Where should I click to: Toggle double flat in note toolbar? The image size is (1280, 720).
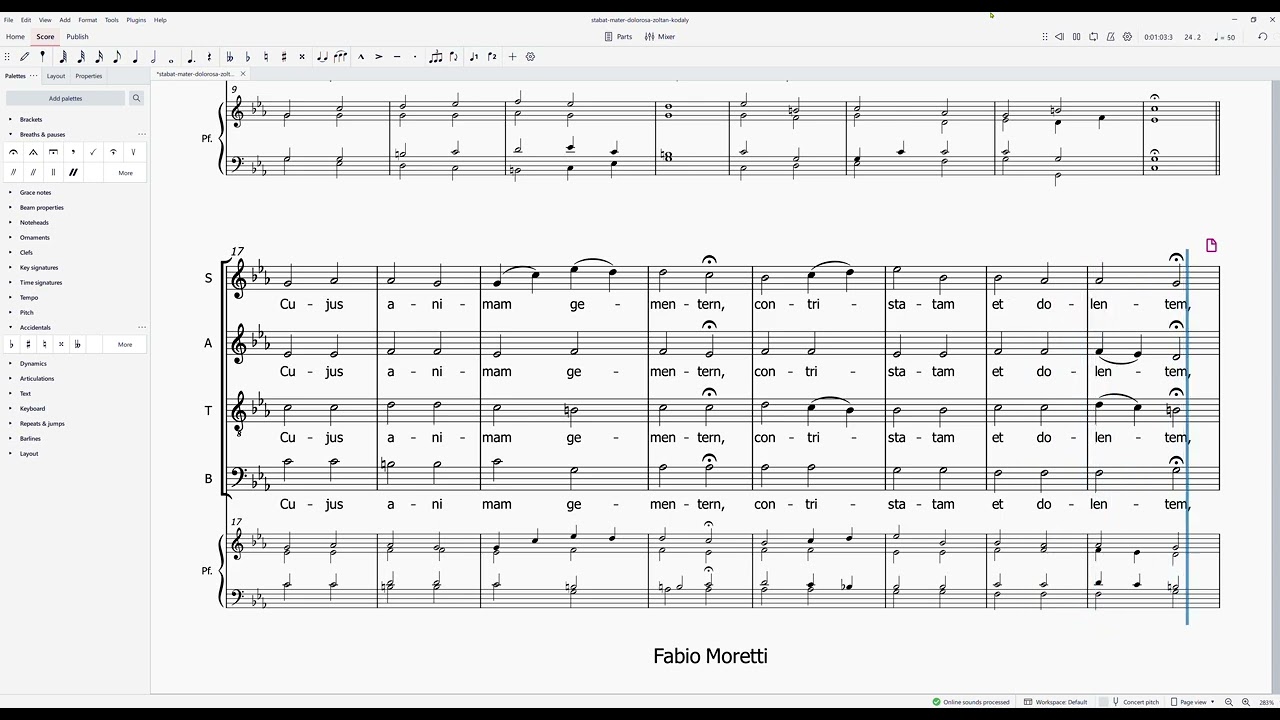(x=230, y=57)
